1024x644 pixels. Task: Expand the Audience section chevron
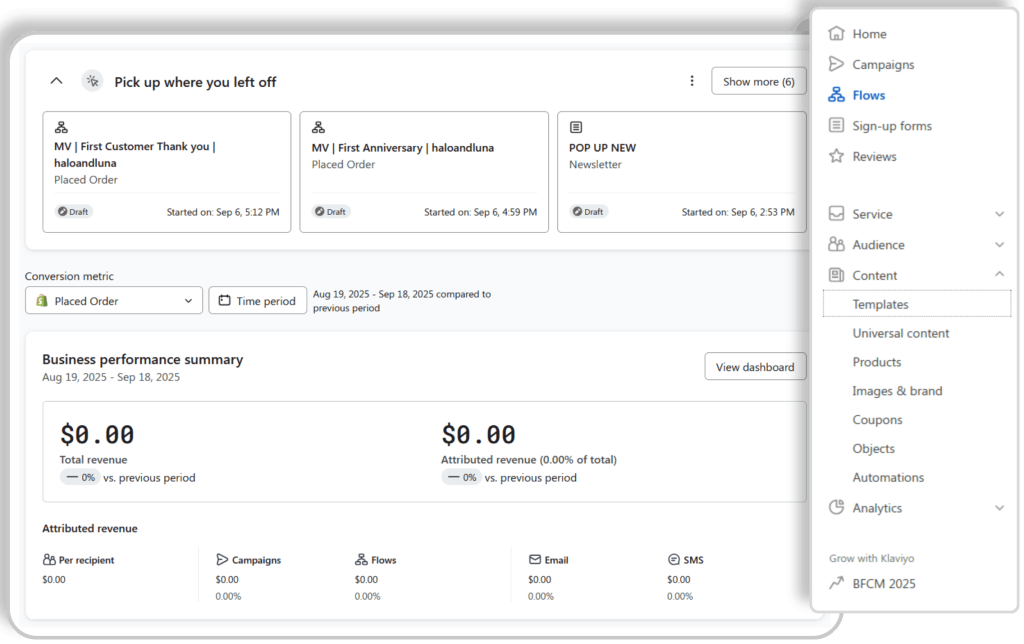pyautogui.click(x=999, y=245)
